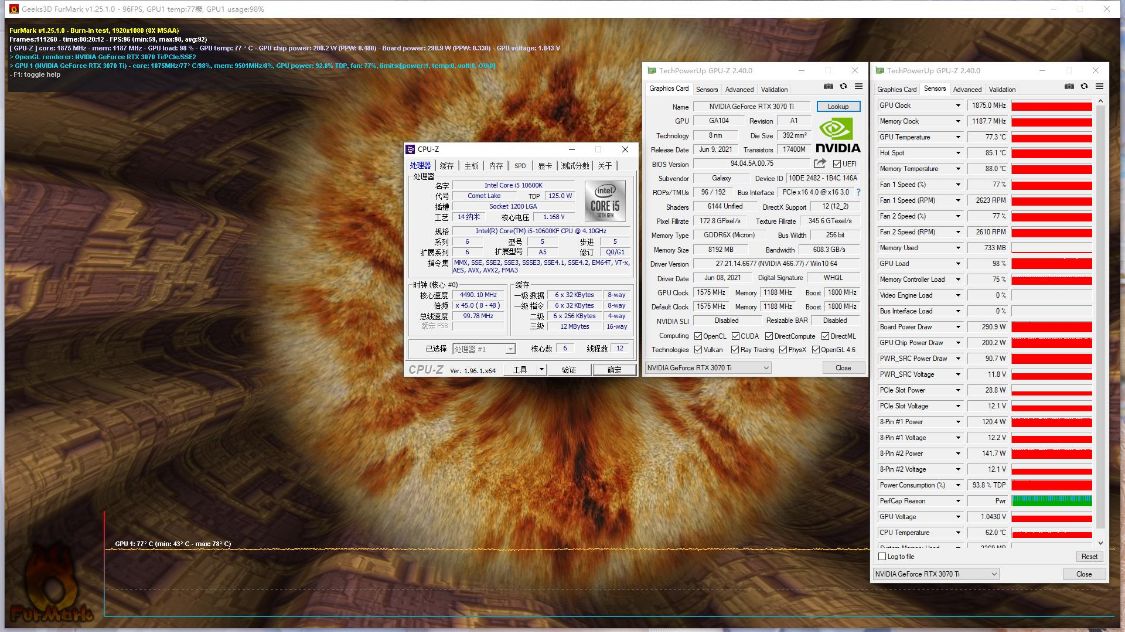The width and height of the screenshot is (1125, 632).
Task: Switch to Validation tab in GPU-Z Graphics Card window
Action: pos(774,90)
